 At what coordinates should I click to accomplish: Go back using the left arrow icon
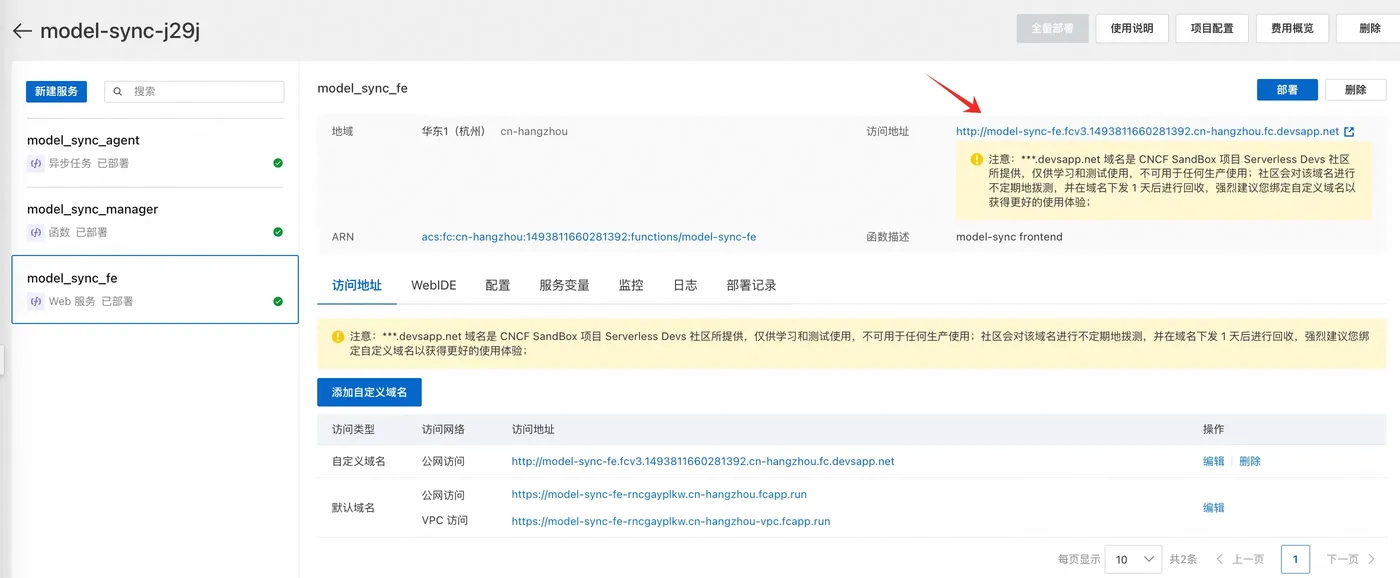pyautogui.click(x=22, y=31)
